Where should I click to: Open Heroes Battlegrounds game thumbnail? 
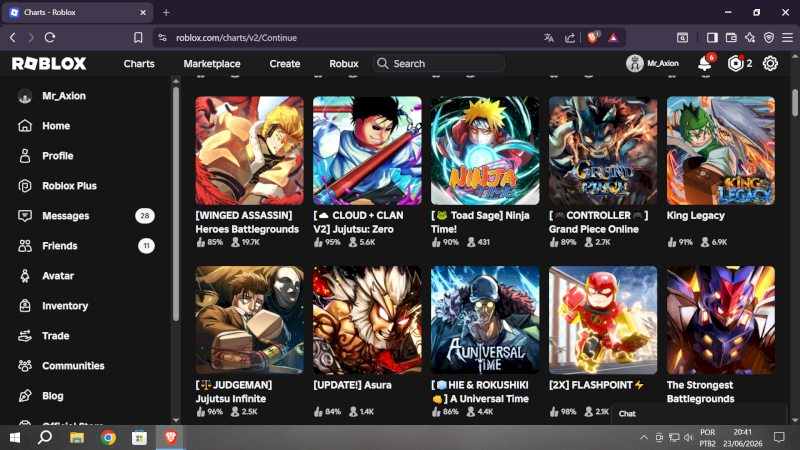point(249,151)
